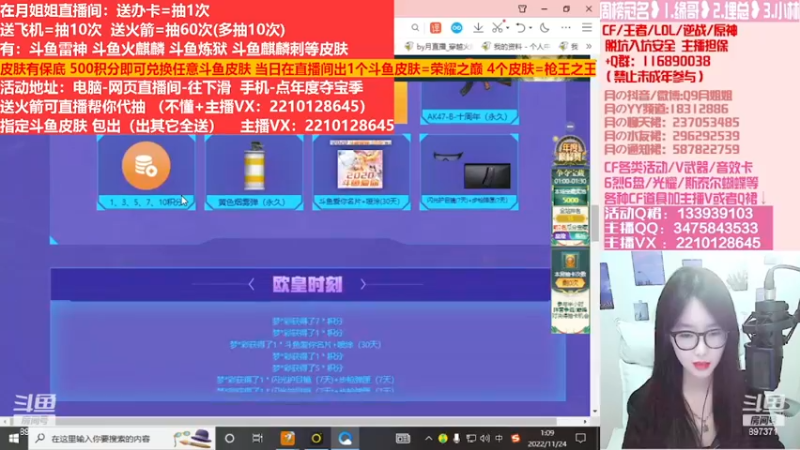Open the Windows Start menu

(14, 438)
